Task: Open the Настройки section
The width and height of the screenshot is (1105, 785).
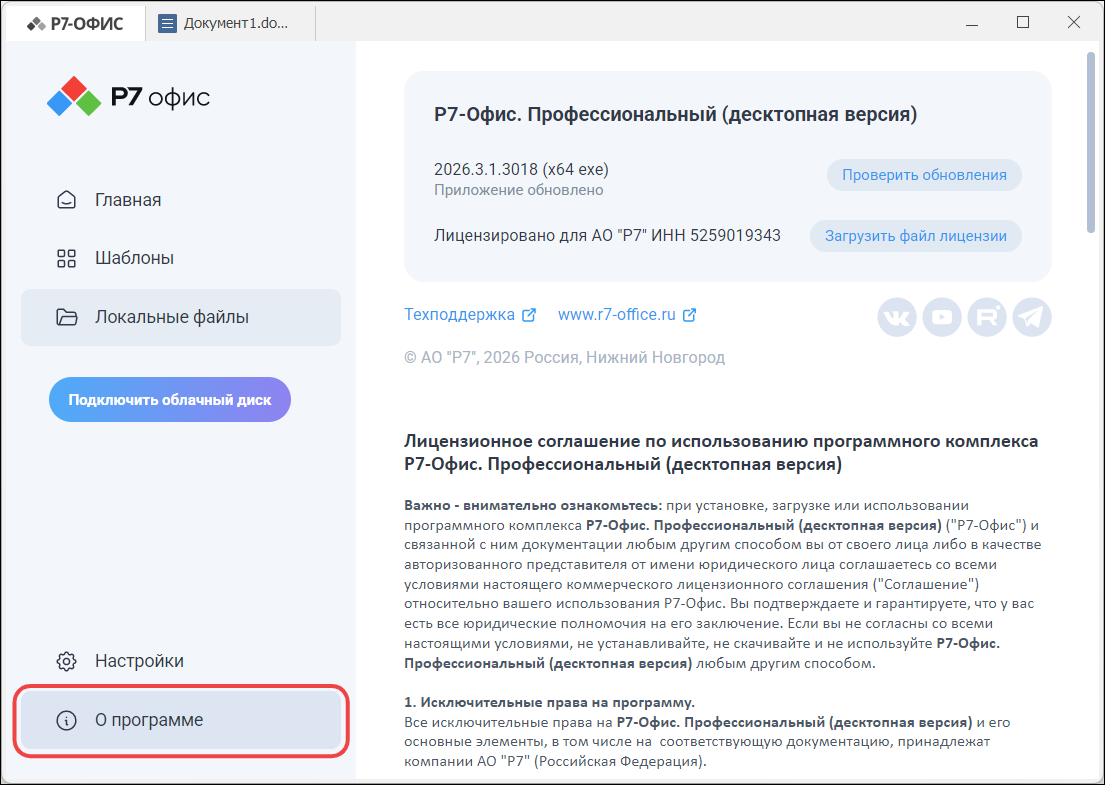Action: click(x=181, y=661)
